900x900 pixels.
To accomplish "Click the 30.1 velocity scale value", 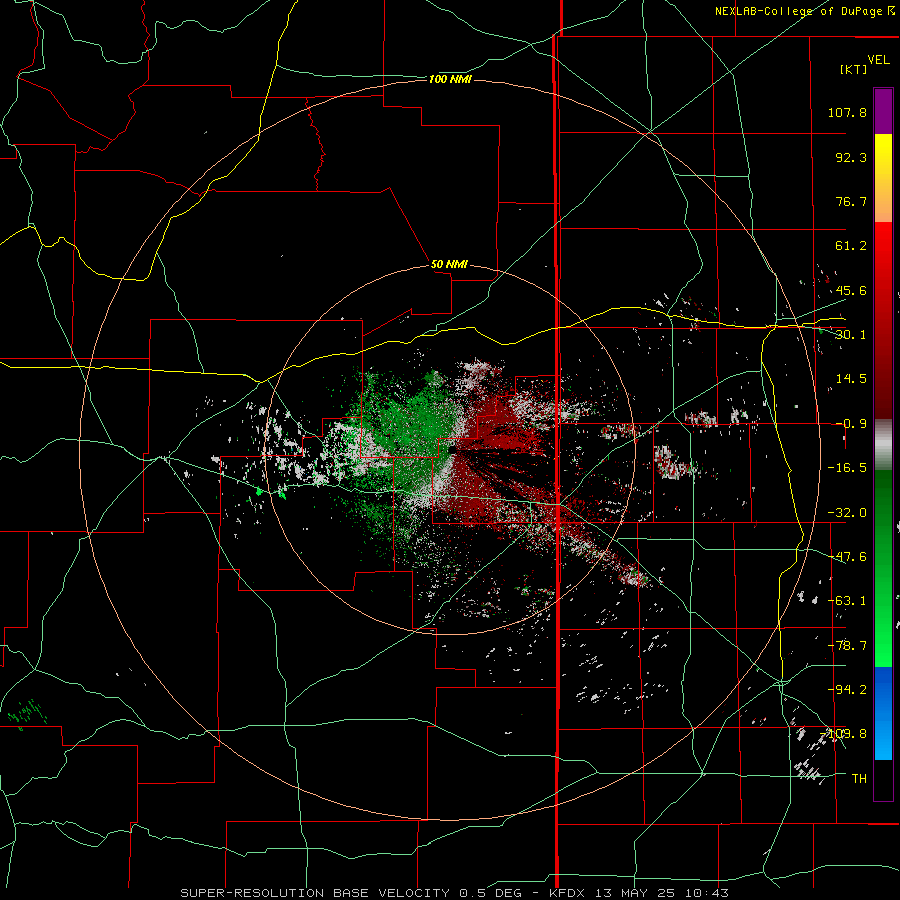I will pos(851,335).
